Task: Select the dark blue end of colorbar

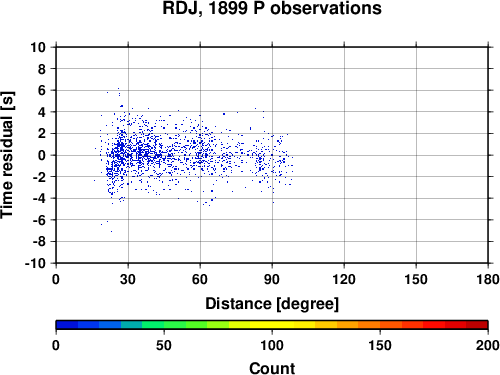Action: coord(67,325)
